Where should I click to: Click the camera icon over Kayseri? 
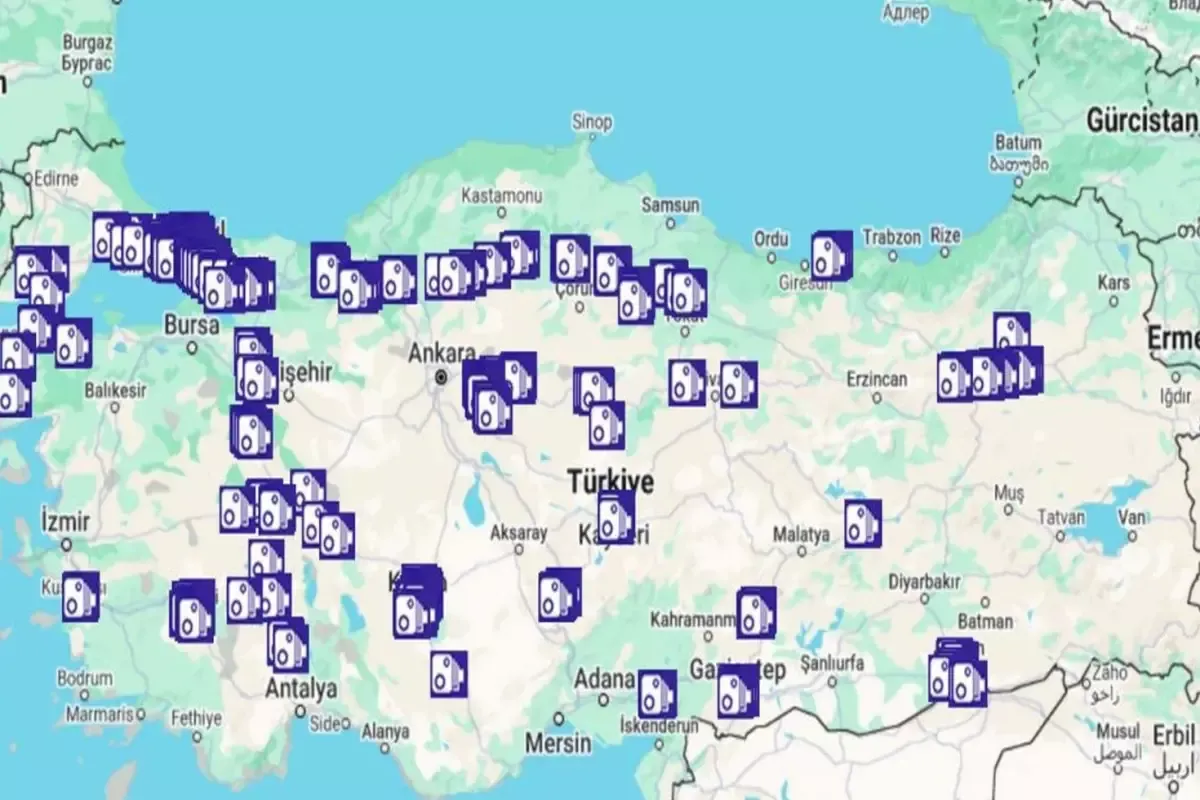[x=616, y=517]
